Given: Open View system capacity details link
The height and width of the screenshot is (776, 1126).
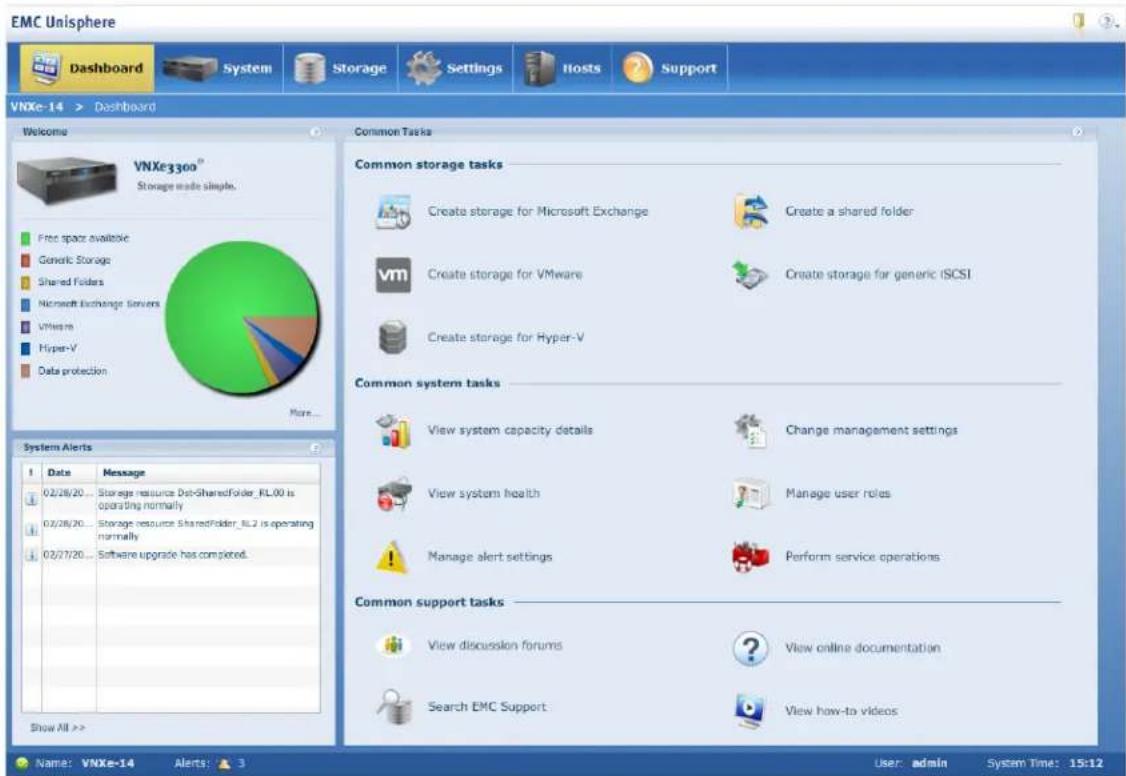Looking at the screenshot, I should [510, 431].
